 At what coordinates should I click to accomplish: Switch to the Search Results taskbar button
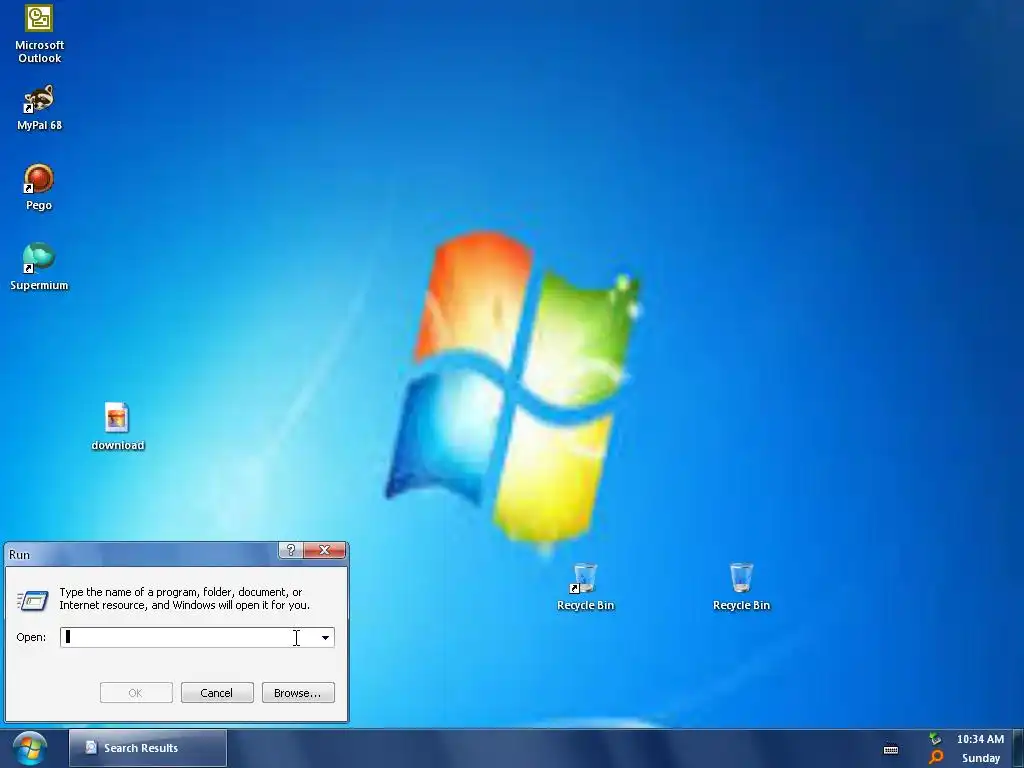coord(148,748)
